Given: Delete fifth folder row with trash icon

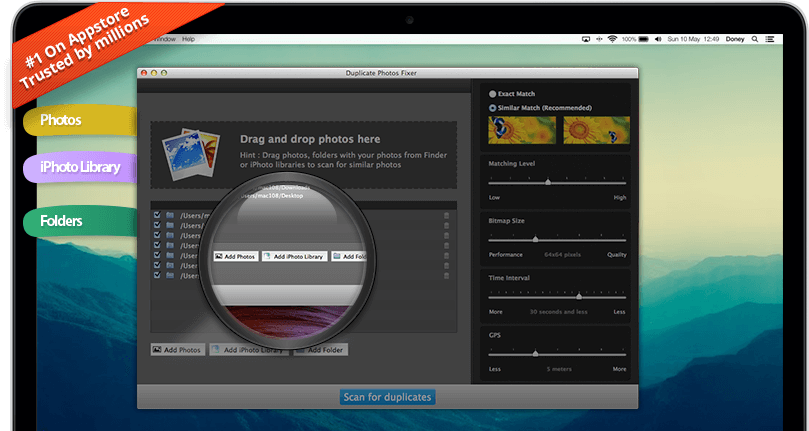Looking at the screenshot, I should (x=446, y=256).
